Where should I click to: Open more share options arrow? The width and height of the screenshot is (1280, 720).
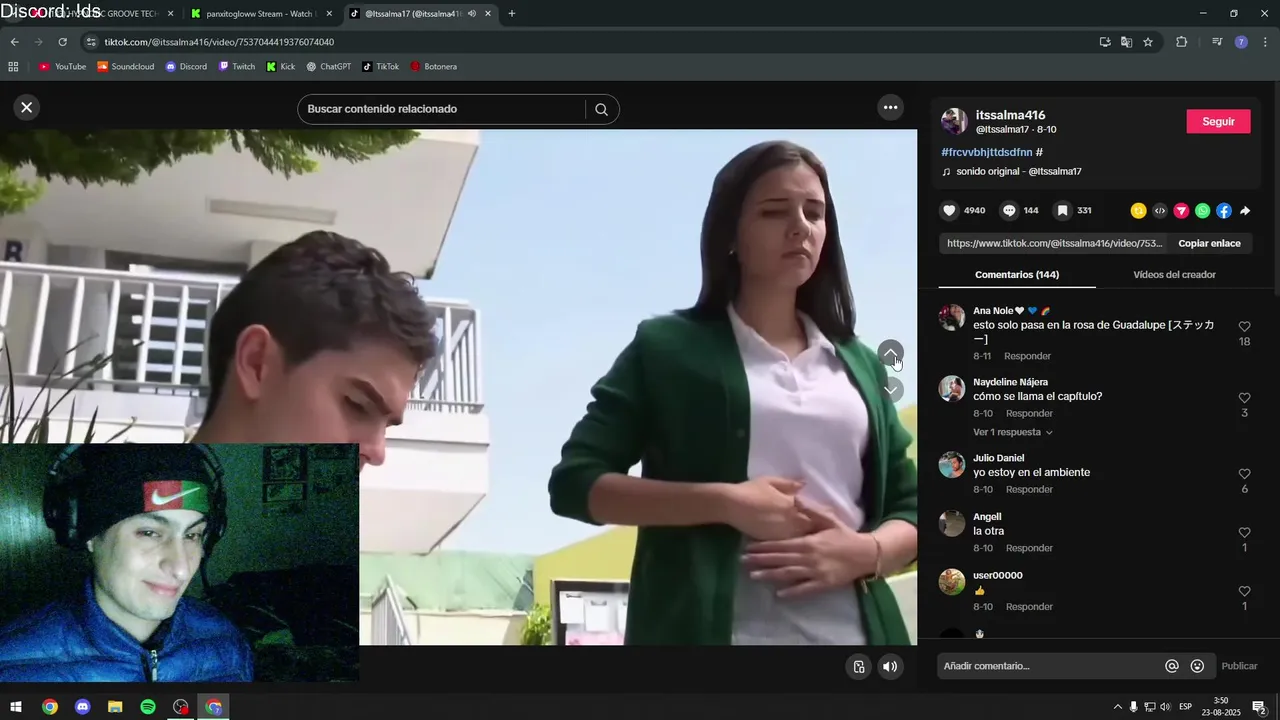[1245, 211]
